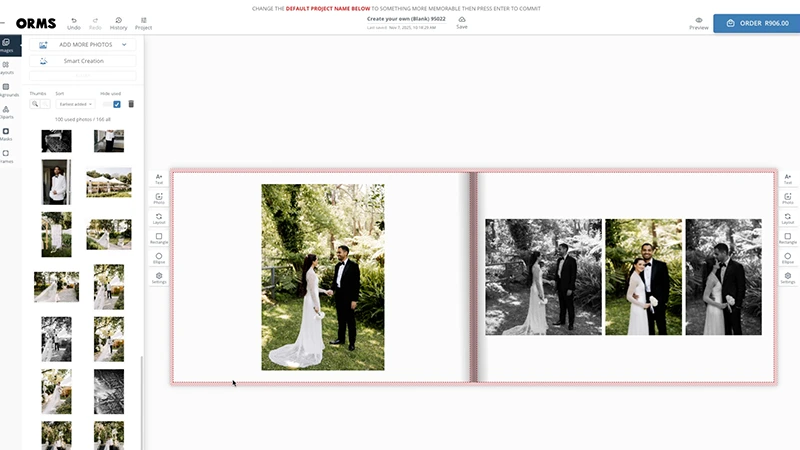Open the Preview eye icon
800x450 pixels.
pyautogui.click(x=699, y=22)
